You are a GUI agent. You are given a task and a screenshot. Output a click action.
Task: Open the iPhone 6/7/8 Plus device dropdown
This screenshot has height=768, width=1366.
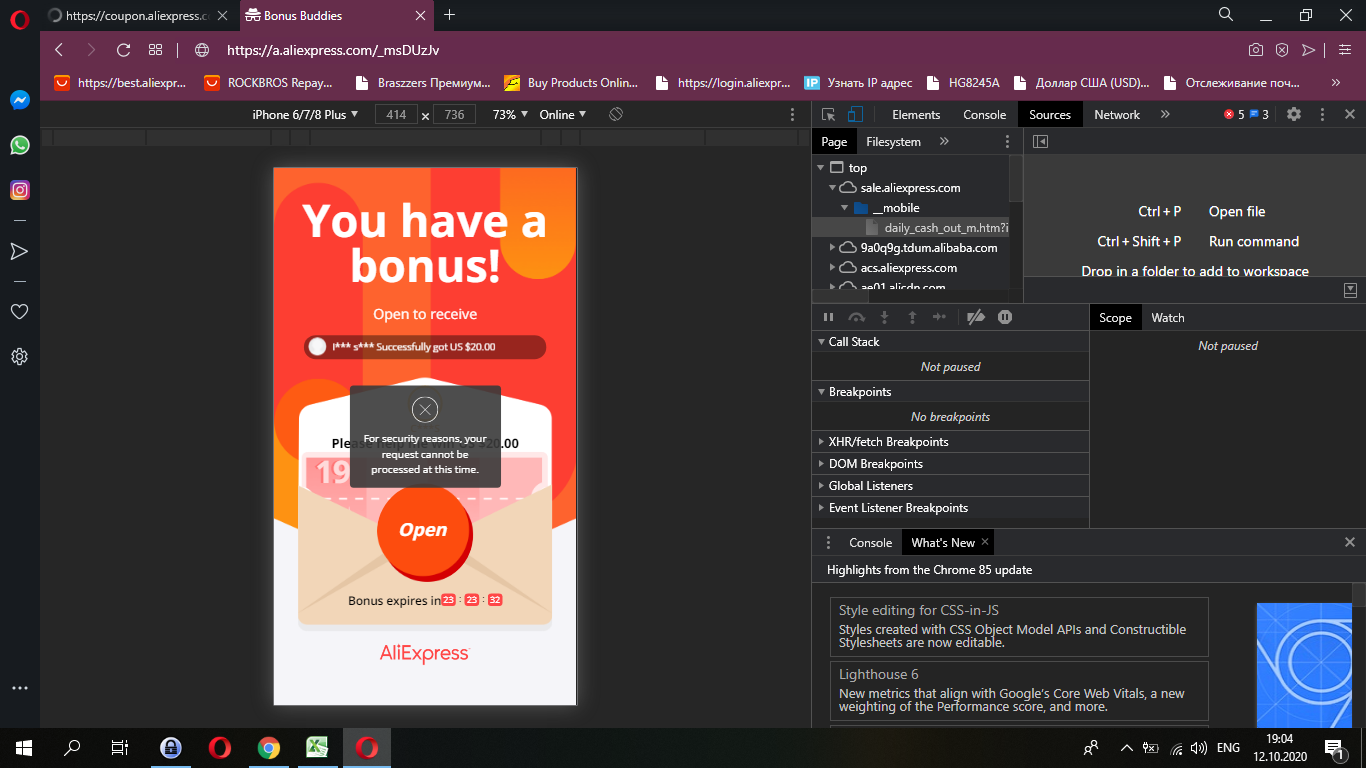tap(305, 114)
